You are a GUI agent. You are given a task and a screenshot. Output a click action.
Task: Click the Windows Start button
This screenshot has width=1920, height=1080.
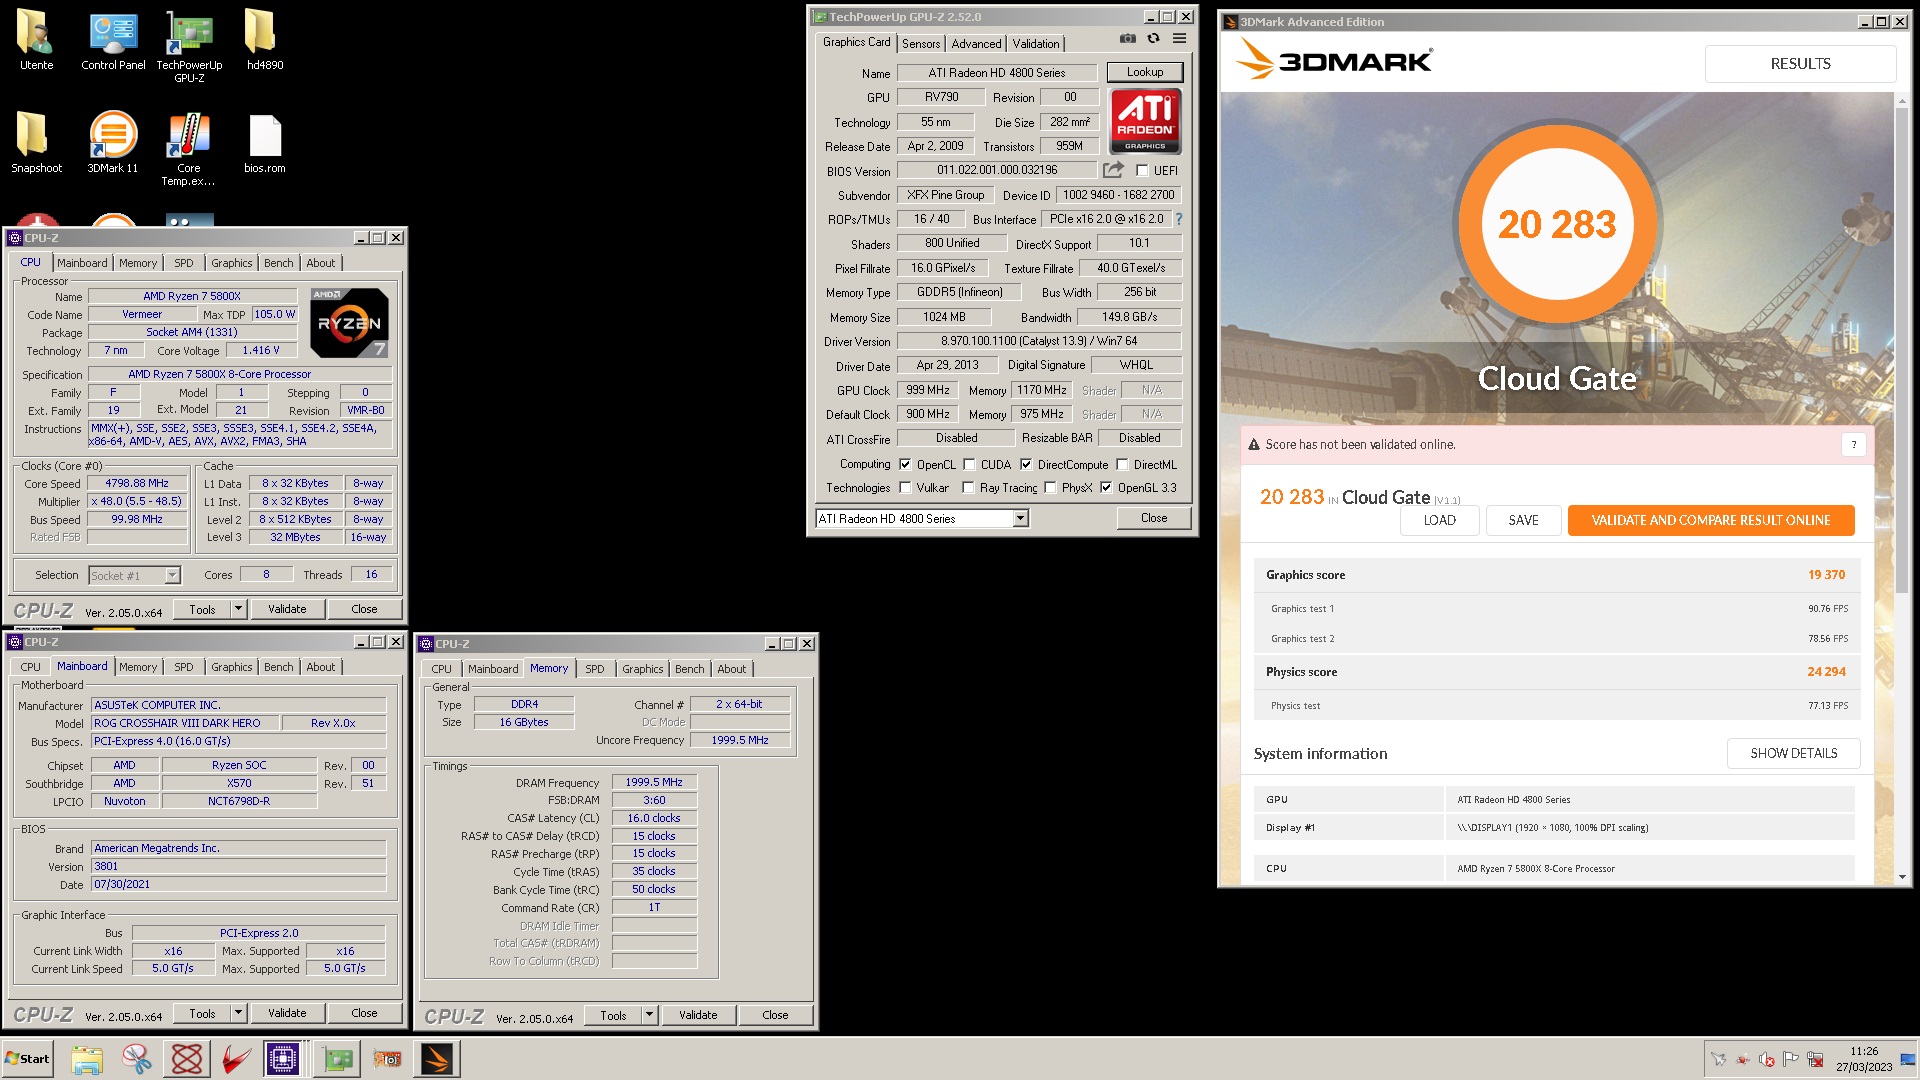27,1059
